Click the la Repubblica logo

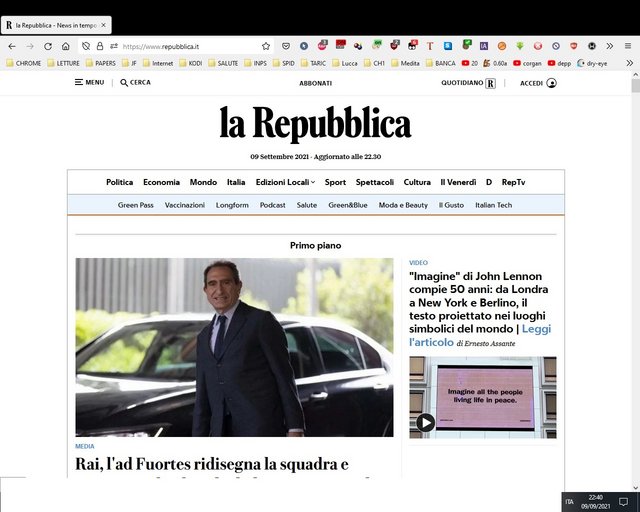point(316,123)
